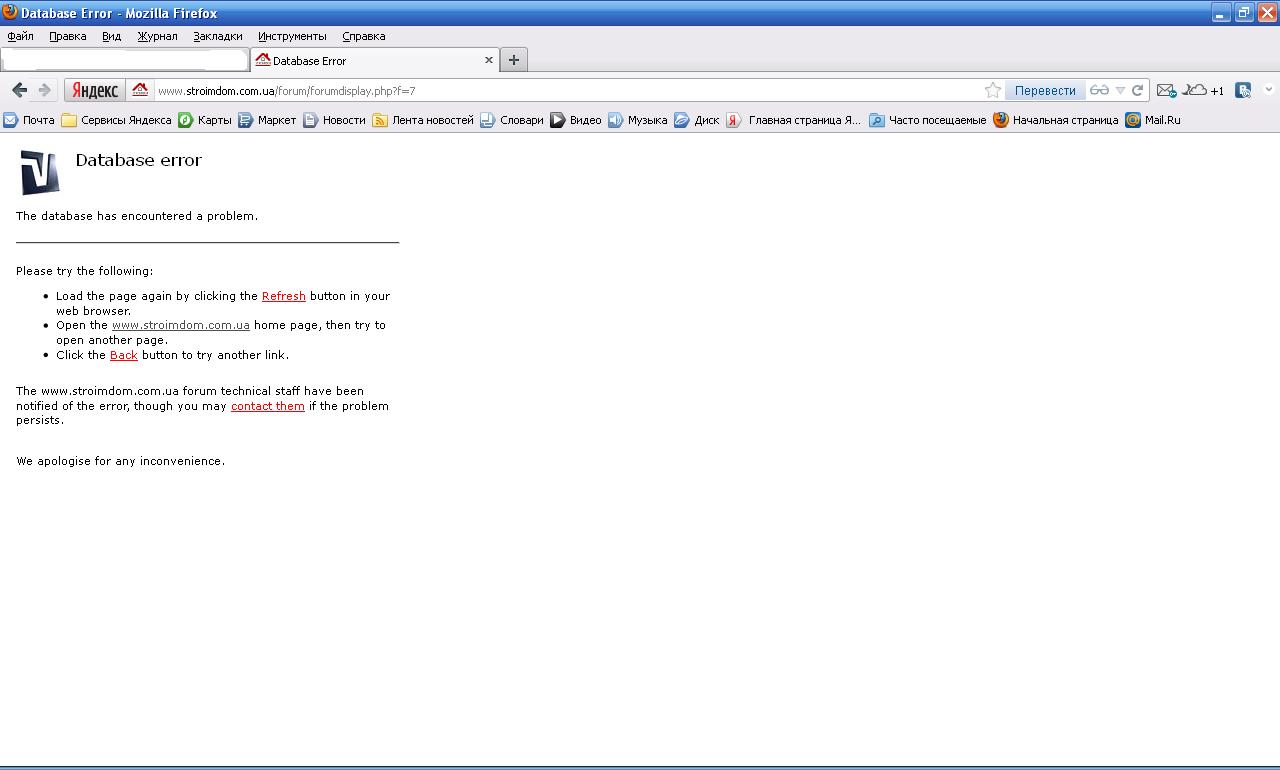Open the Яндекс search button
This screenshot has width=1280, height=770.
click(95, 90)
